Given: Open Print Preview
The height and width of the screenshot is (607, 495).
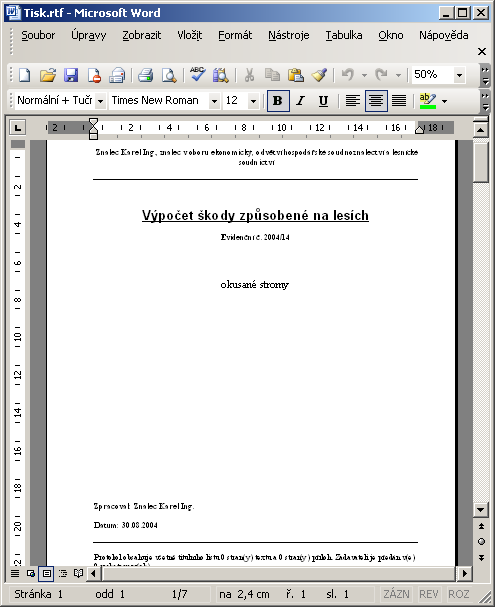Looking at the screenshot, I should tap(169, 75).
